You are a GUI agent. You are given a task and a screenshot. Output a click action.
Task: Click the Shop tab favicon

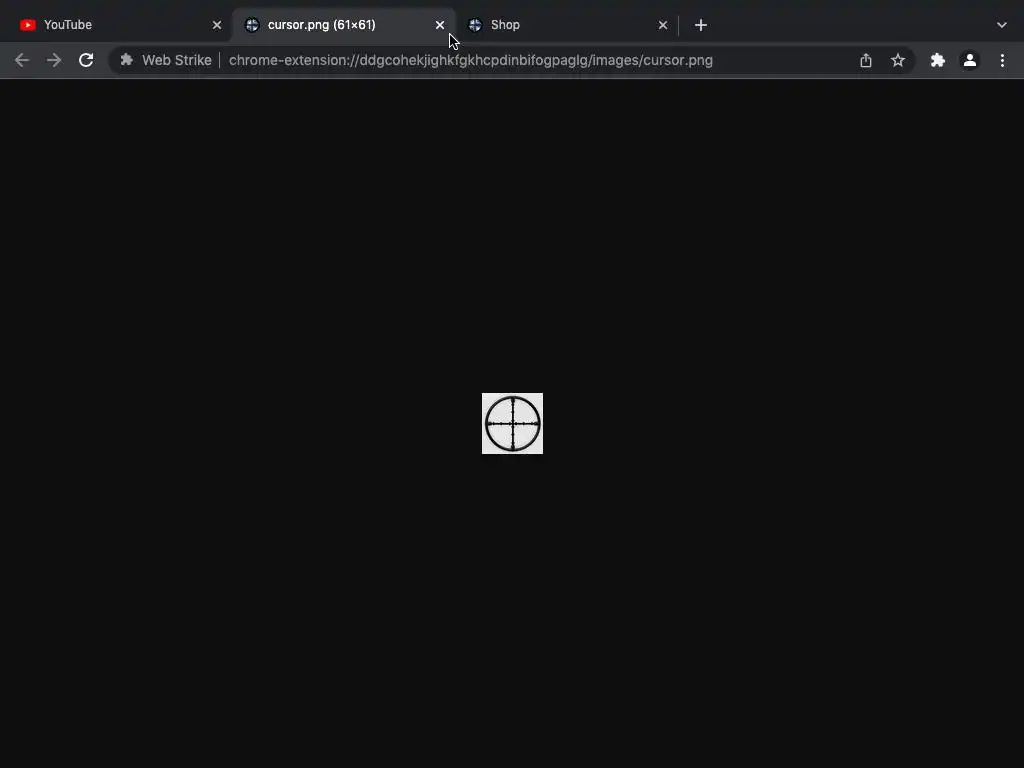click(x=475, y=25)
